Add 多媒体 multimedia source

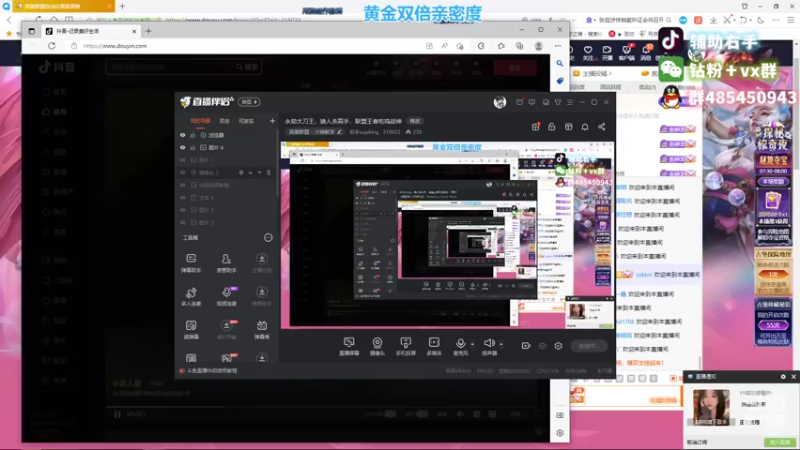tap(434, 346)
